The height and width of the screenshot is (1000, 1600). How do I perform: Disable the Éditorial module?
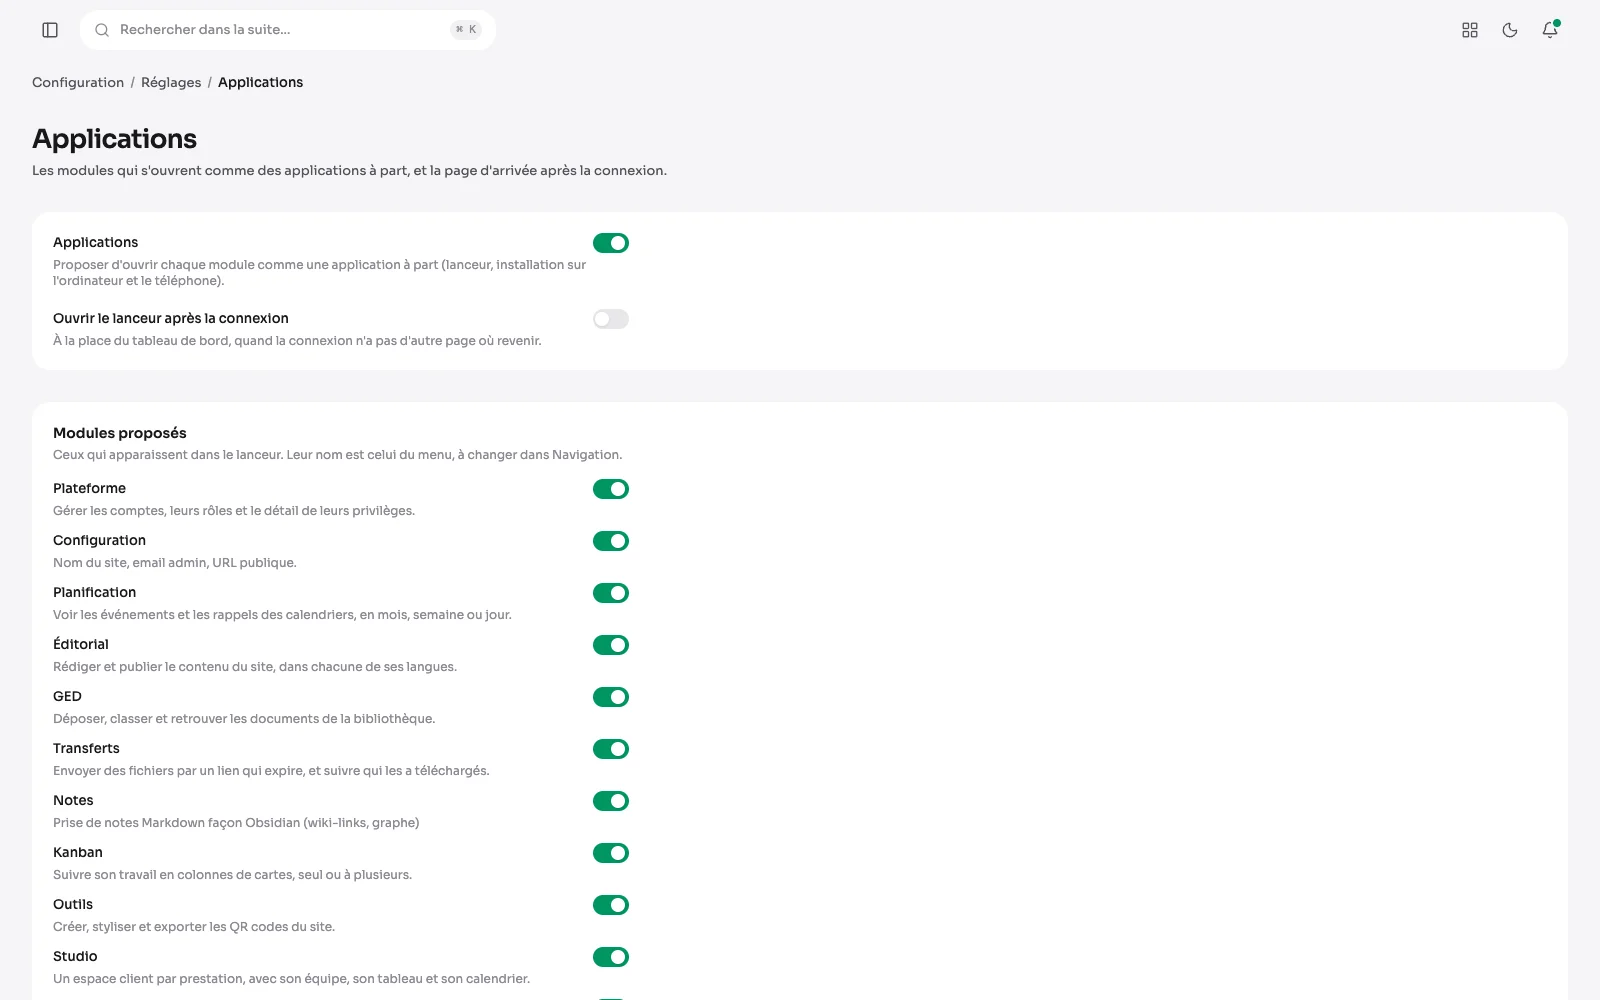(x=611, y=645)
